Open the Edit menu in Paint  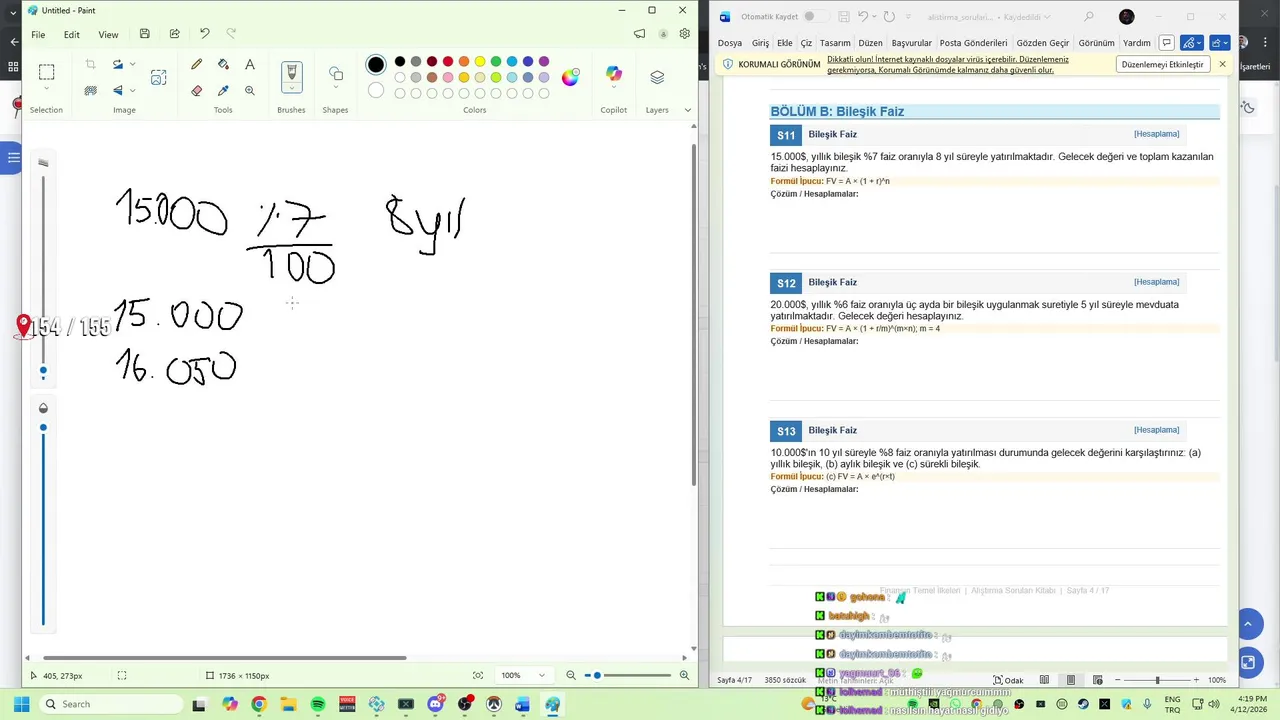pyautogui.click(x=72, y=34)
